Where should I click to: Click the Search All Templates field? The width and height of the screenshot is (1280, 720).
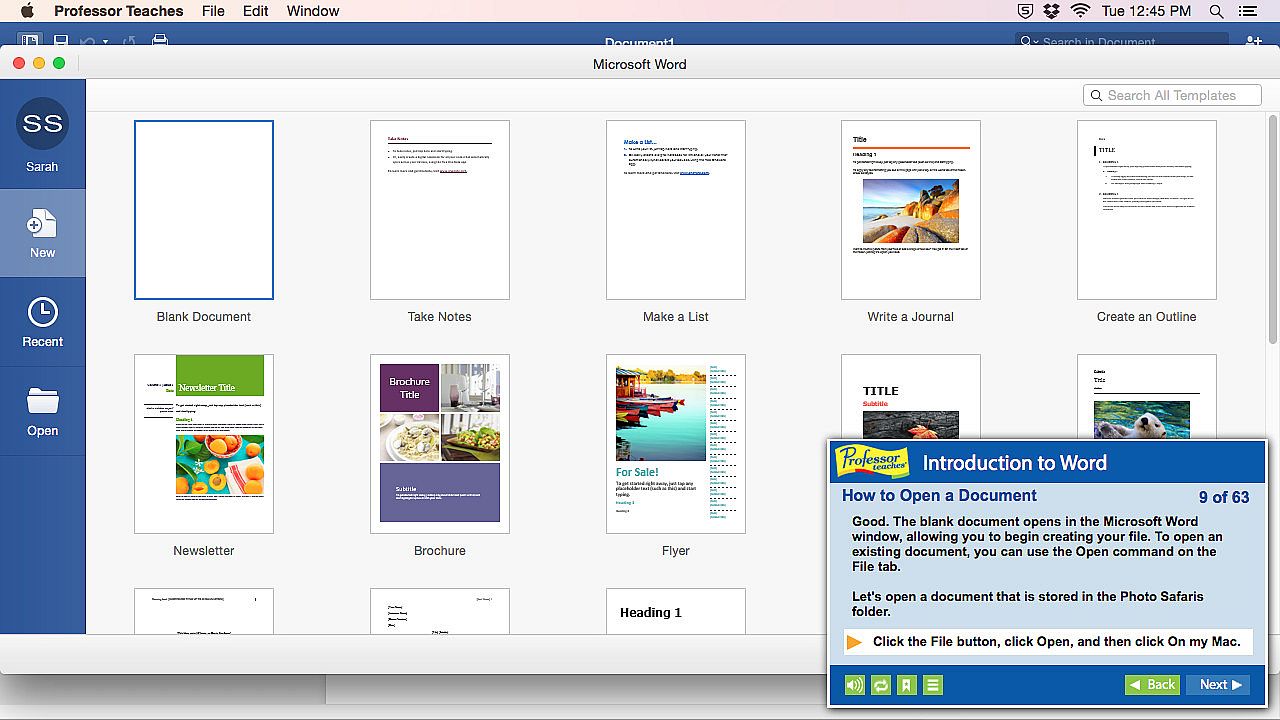(1172, 95)
